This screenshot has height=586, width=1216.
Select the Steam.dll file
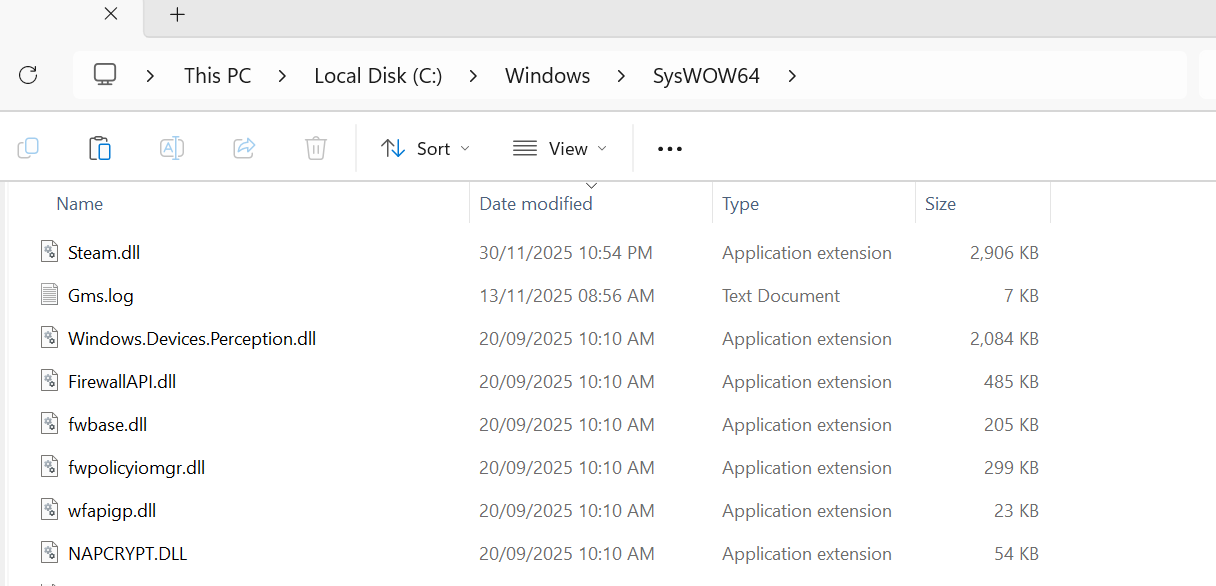point(104,253)
